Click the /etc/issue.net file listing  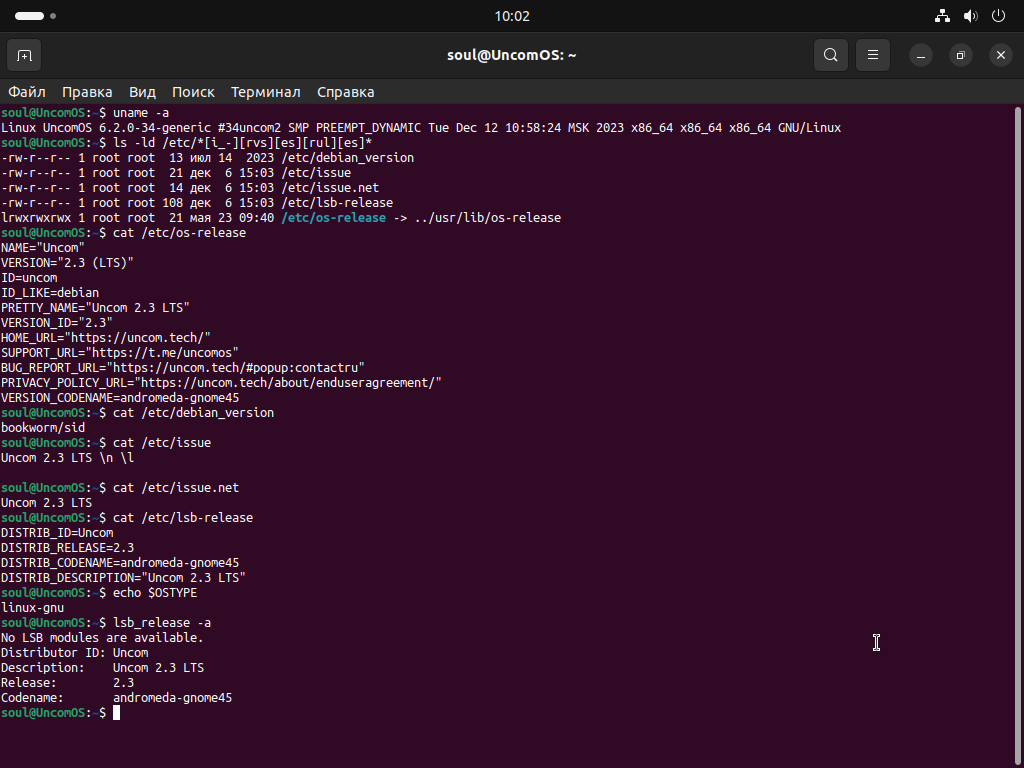(x=330, y=187)
